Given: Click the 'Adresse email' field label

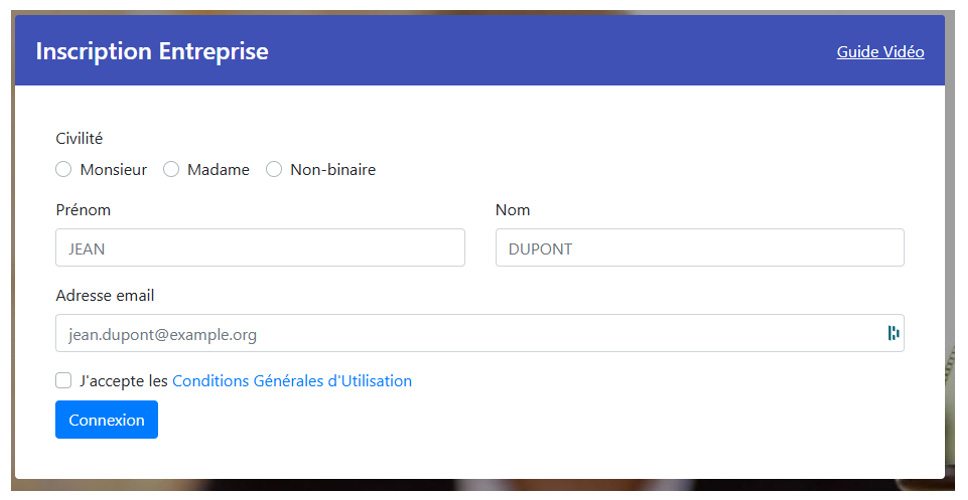Looking at the screenshot, I should tap(105, 295).
